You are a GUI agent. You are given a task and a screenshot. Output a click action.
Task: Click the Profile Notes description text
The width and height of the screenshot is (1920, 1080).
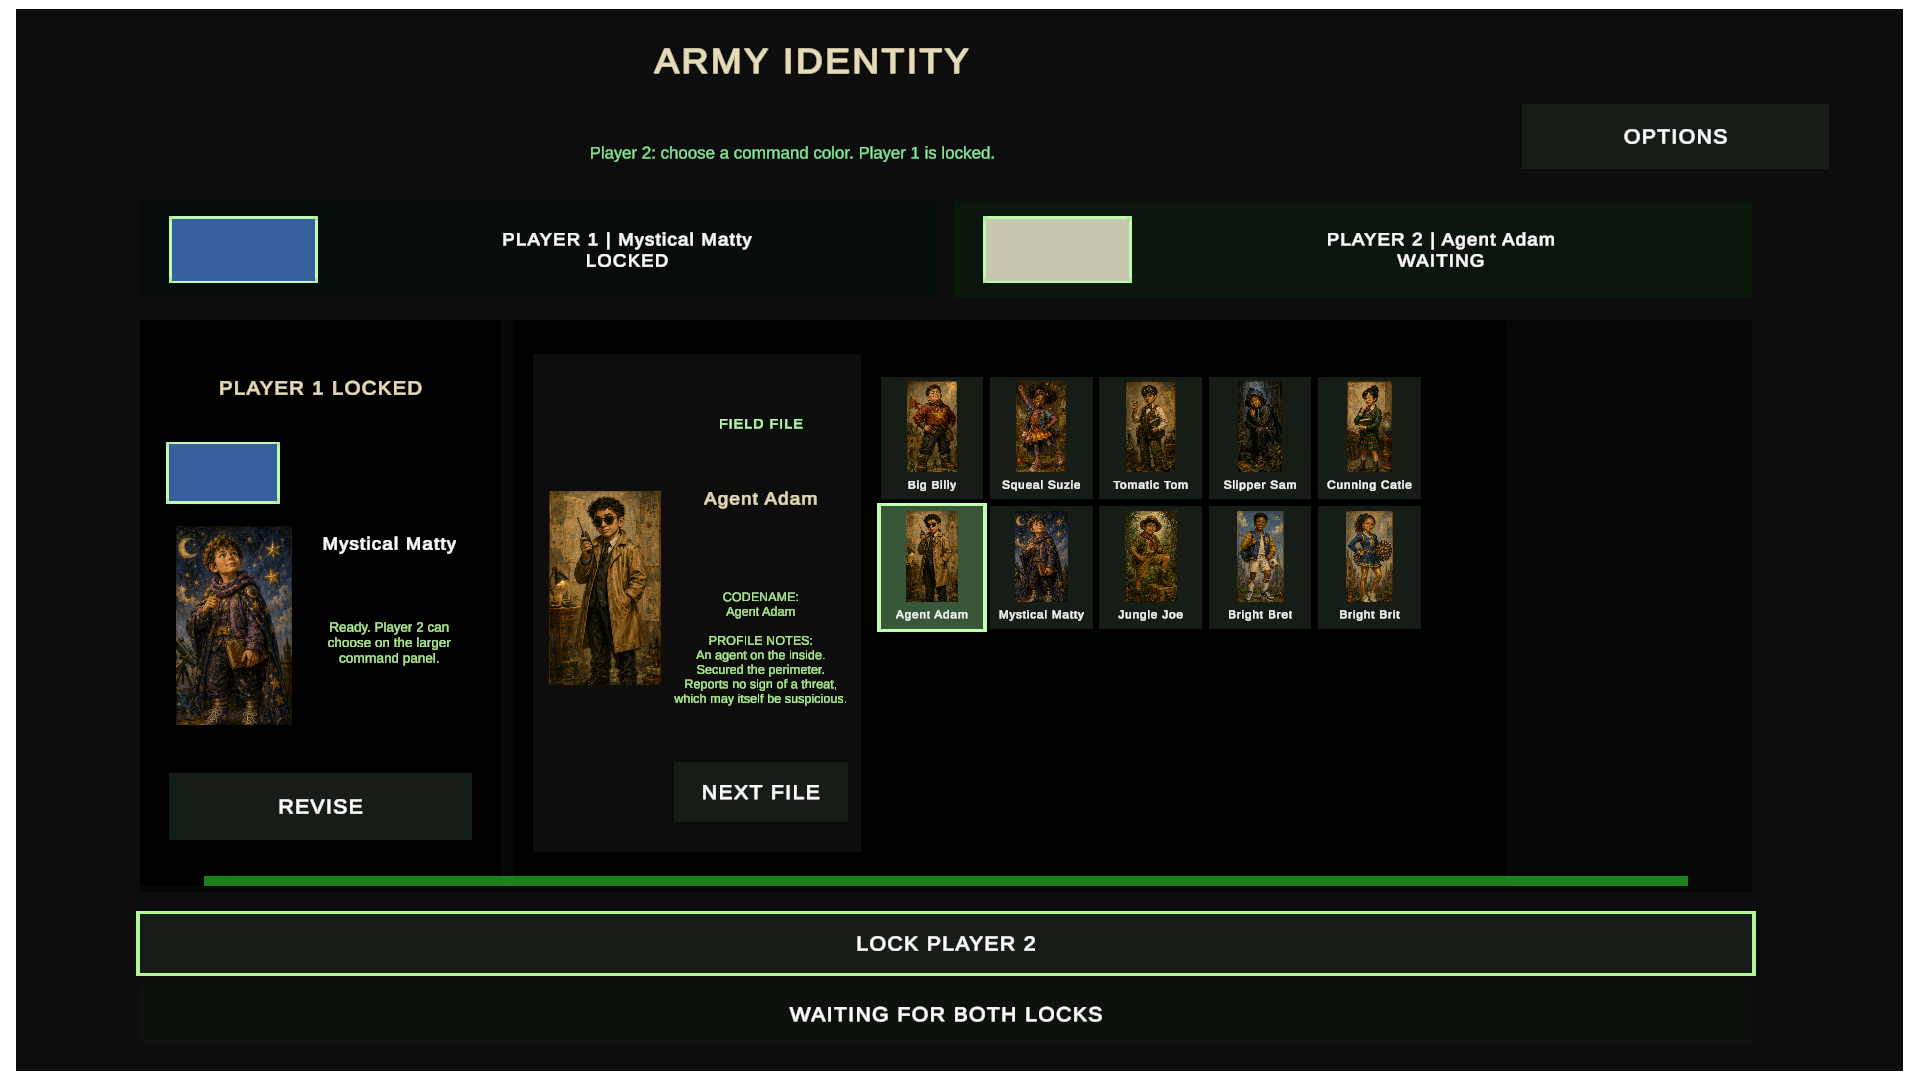760,670
